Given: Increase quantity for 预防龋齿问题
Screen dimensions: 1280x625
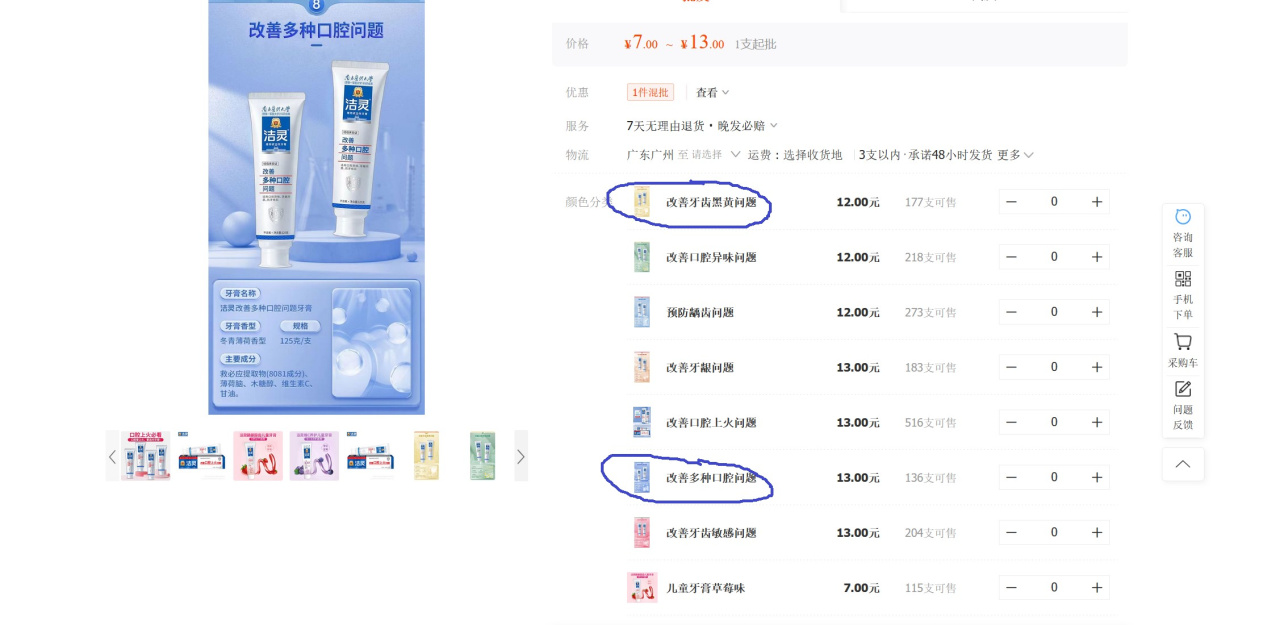Looking at the screenshot, I should (1097, 312).
